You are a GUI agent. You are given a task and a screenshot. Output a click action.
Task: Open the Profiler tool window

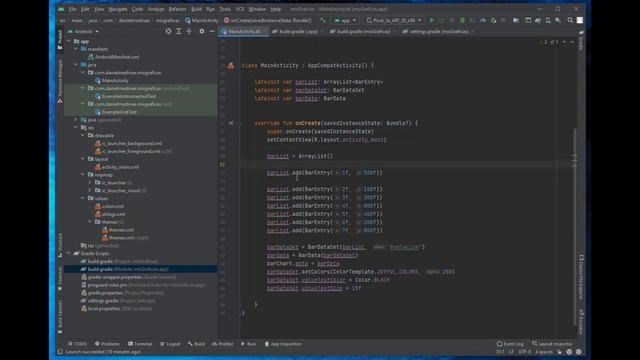tap(223, 344)
